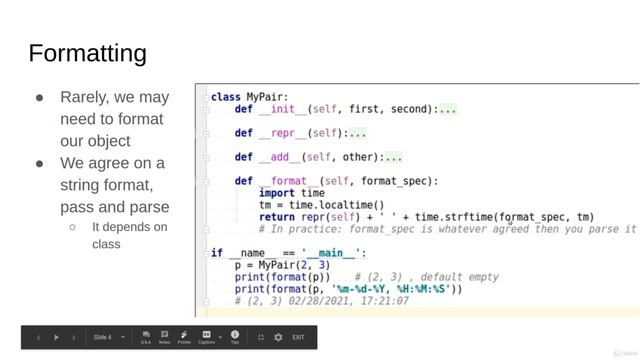The width and height of the screenshot is (640, 360).
Task: Collapse the __format__ method fold marker
Action: pos(207,182)
